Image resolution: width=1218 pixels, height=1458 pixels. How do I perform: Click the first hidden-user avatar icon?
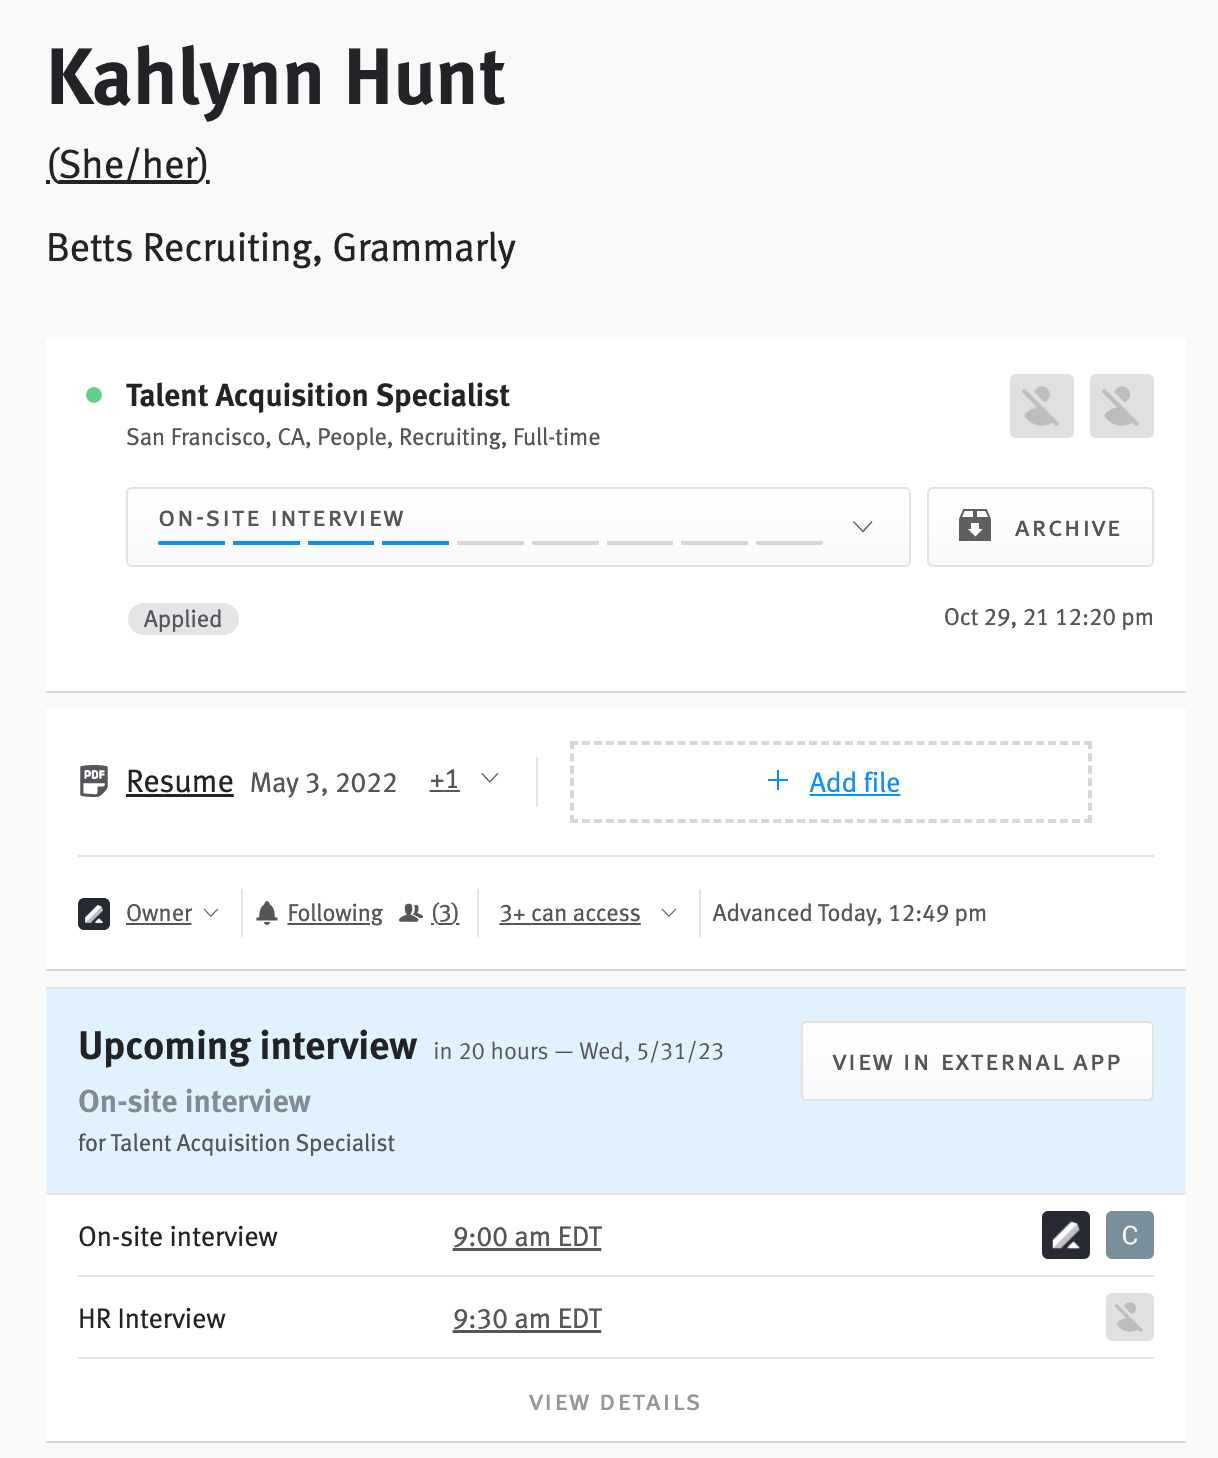pos(1041,406)
